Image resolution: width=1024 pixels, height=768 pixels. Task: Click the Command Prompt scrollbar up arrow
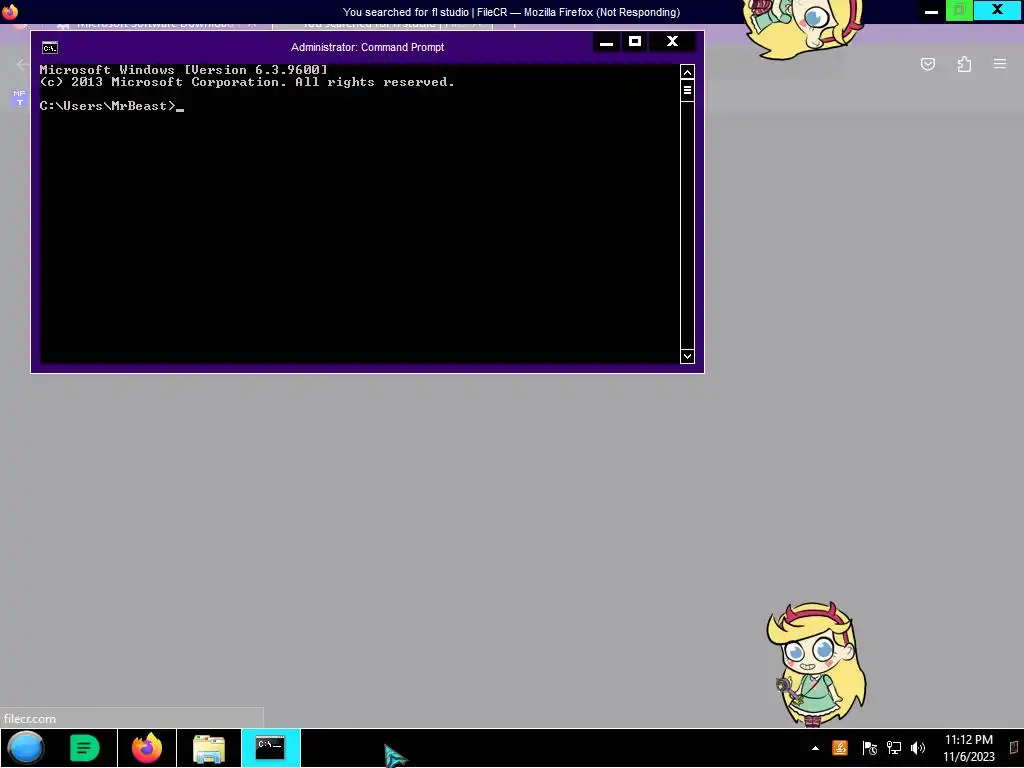pos(687,72)
